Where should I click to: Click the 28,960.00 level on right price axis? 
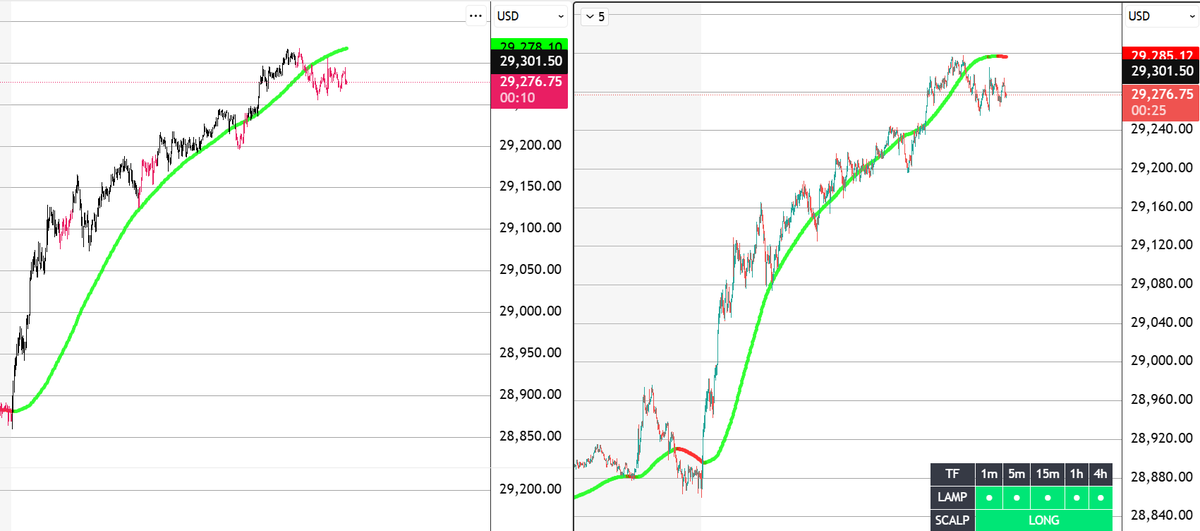click(x=1161, y=399)
